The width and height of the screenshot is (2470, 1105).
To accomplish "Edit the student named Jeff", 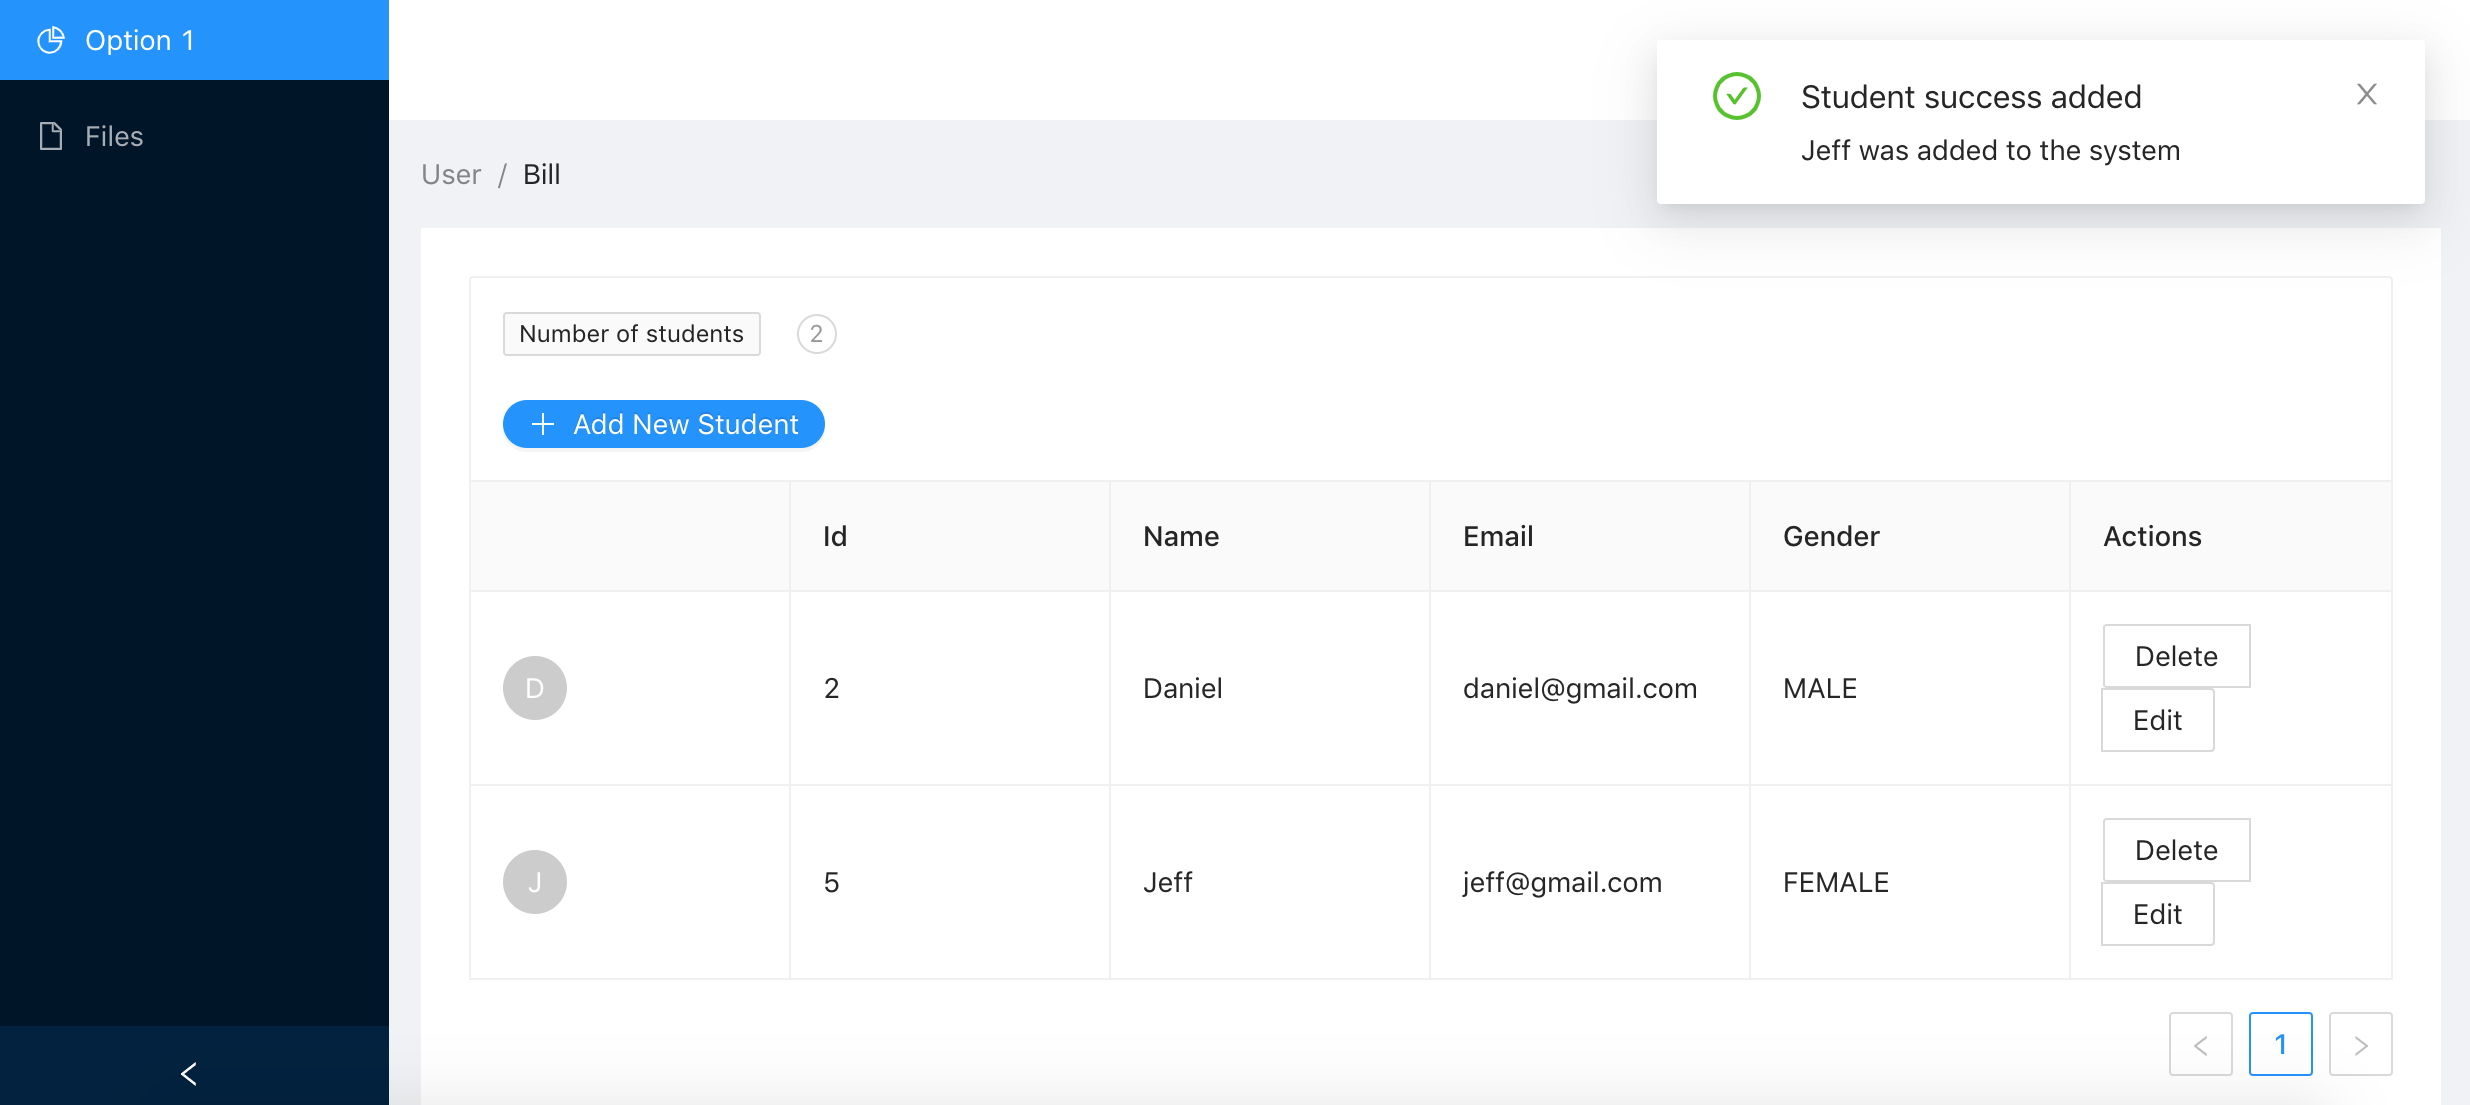I will [x=2157, y=913].
